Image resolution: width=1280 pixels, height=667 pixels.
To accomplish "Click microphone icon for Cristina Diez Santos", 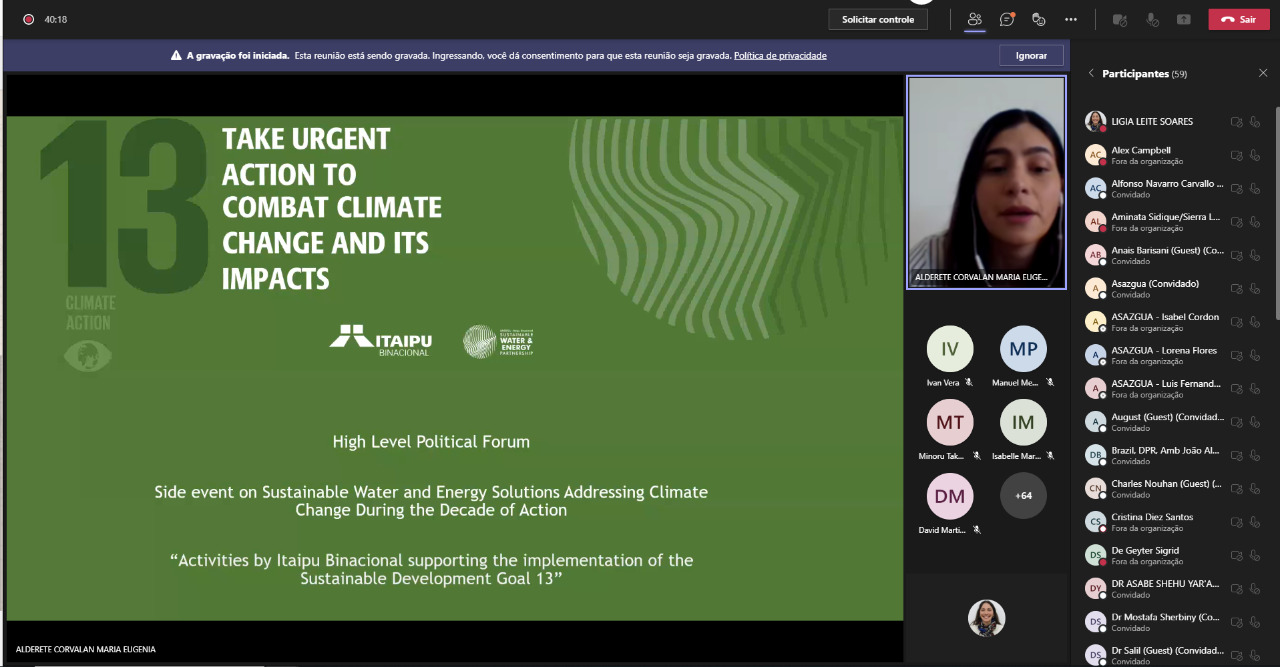I will 1255,522.
